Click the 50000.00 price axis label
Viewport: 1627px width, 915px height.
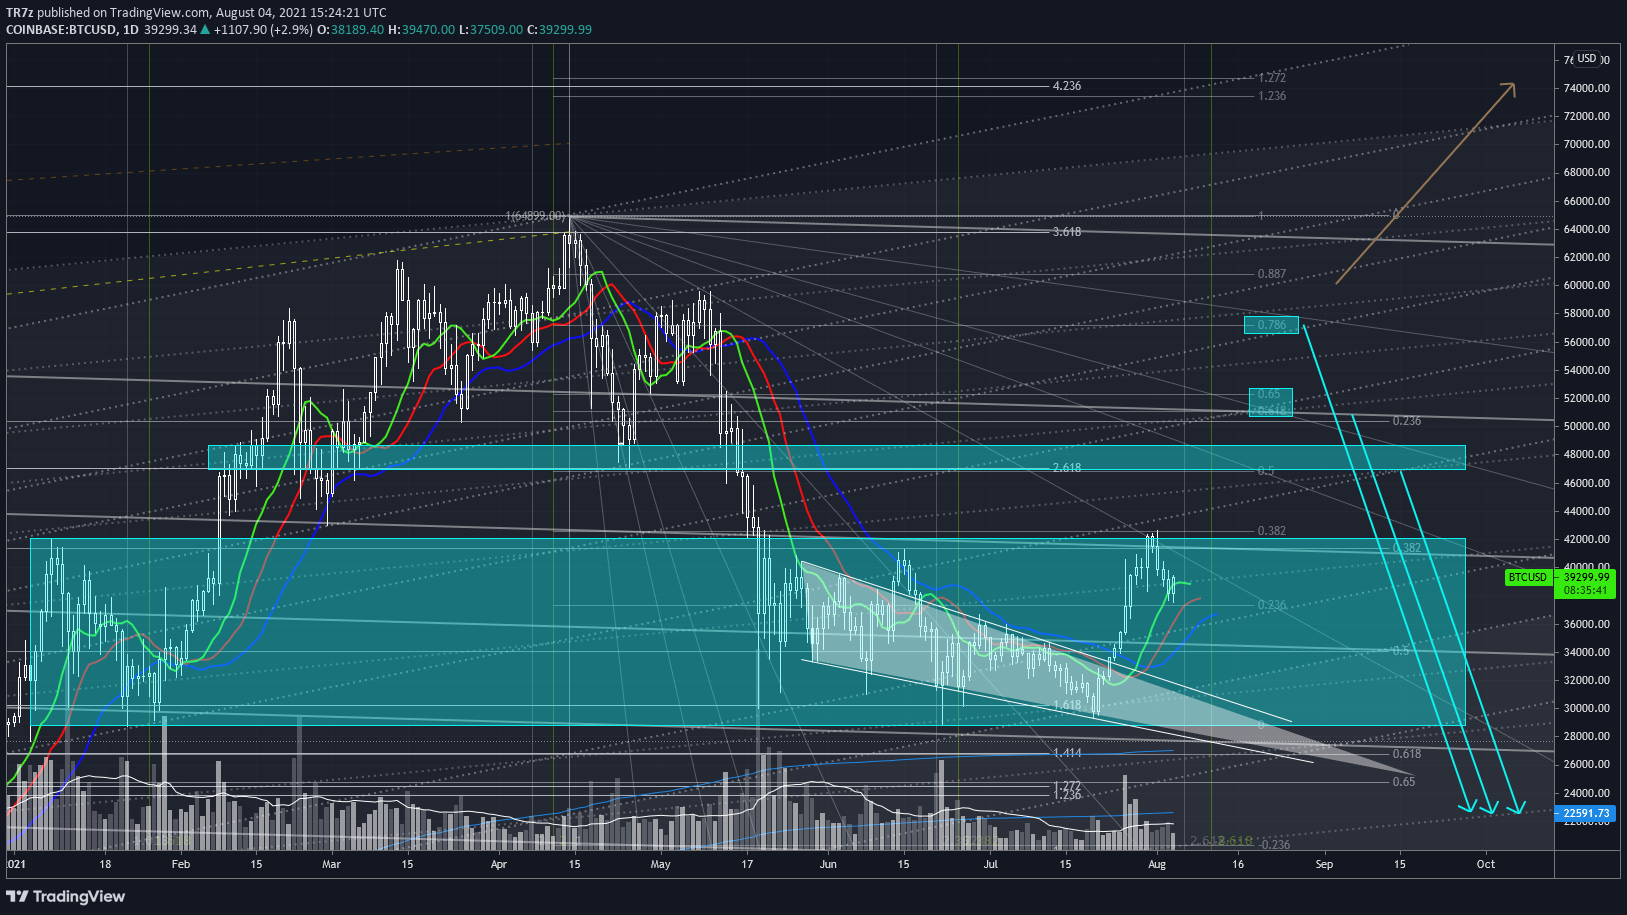click(x=1587, y=426)
